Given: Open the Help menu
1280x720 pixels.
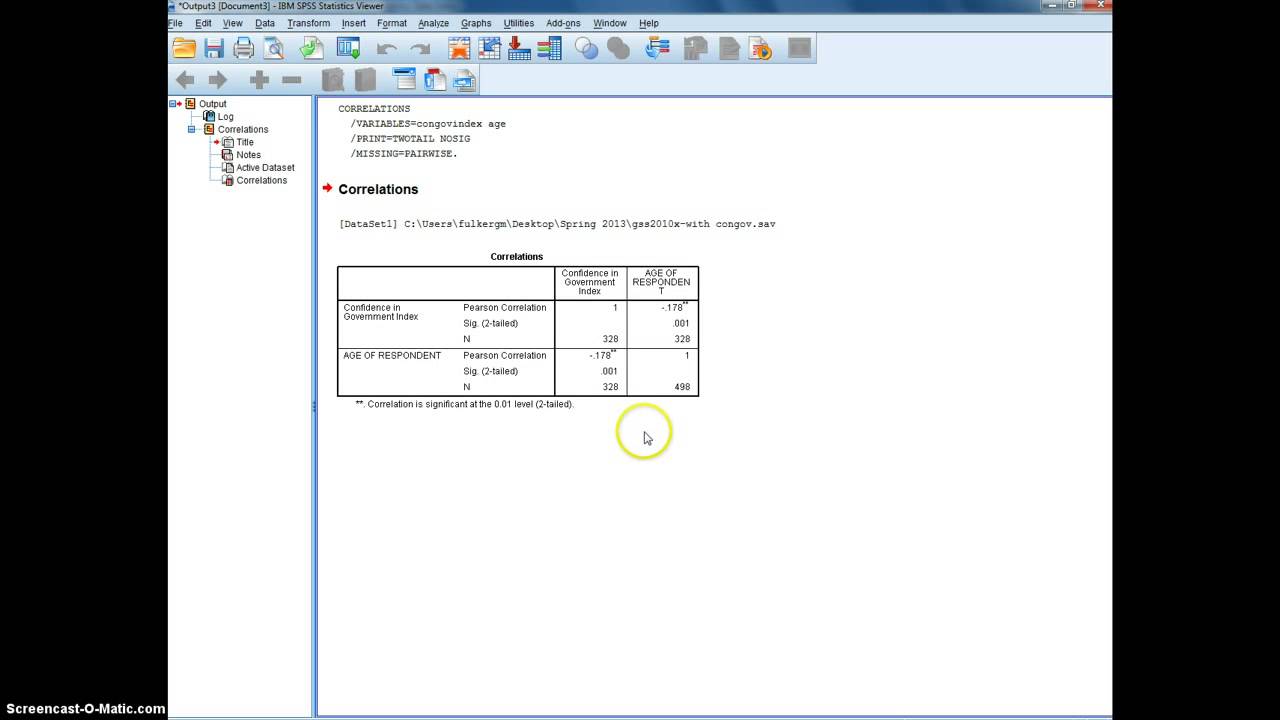Looking at the screenshot, I should (x=649, y=23).
